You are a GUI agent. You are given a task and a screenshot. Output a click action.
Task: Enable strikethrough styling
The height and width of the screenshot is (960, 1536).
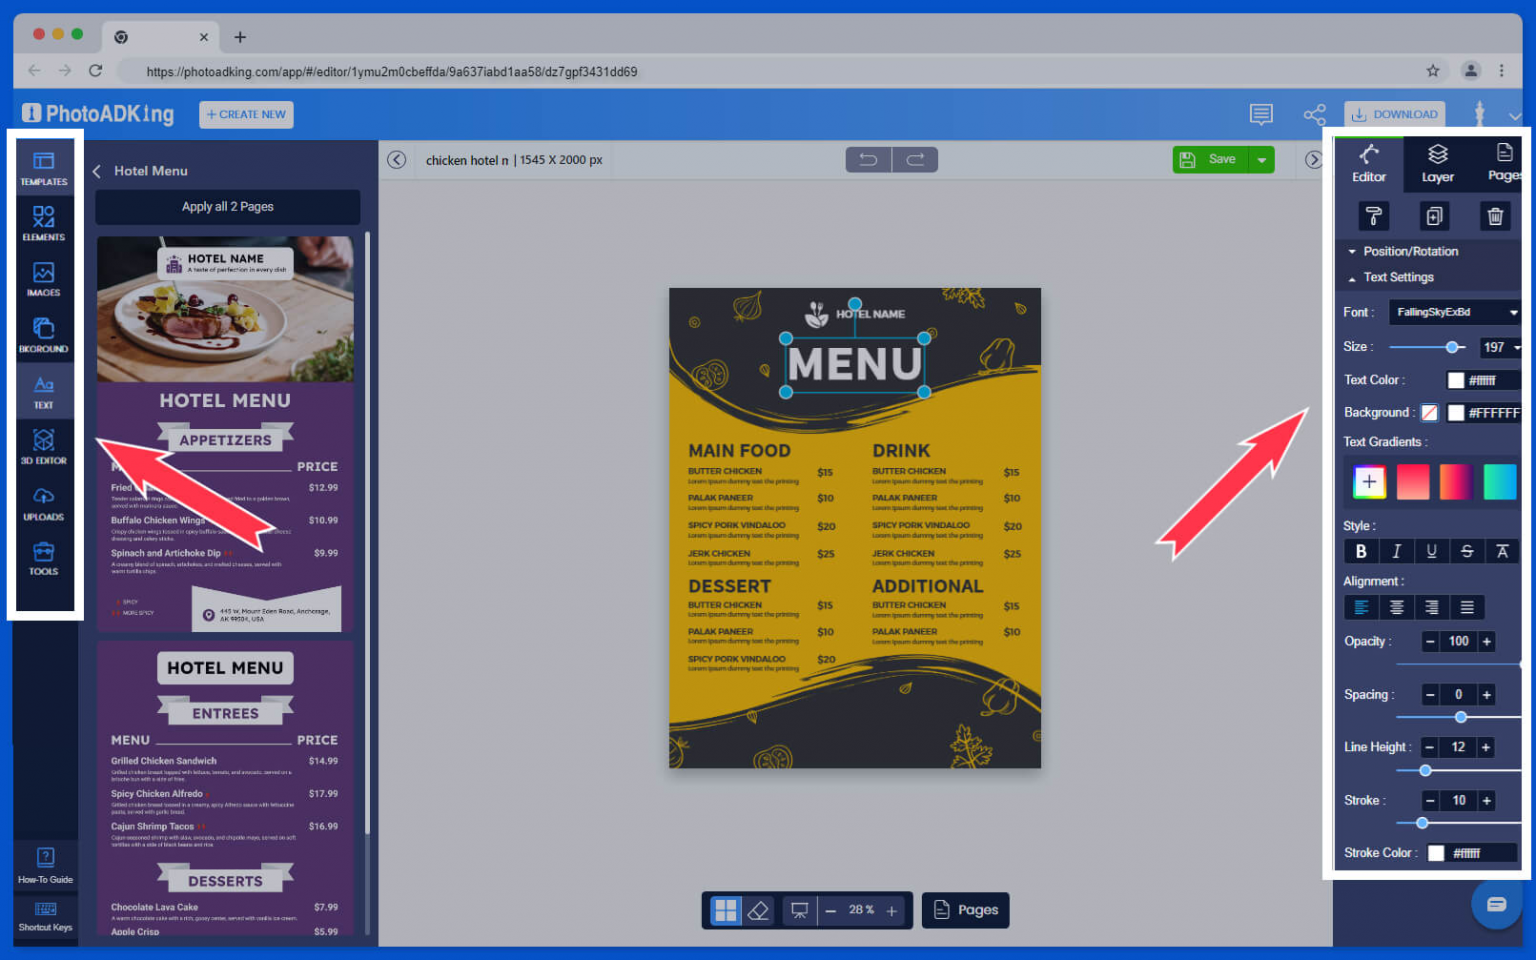pyautogui.click(x=1467, y=551)
